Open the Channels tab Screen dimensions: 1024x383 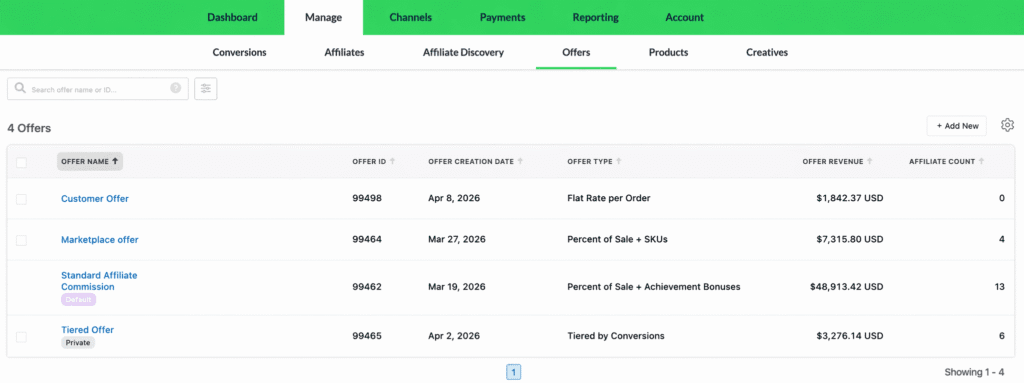click(411, 18)
